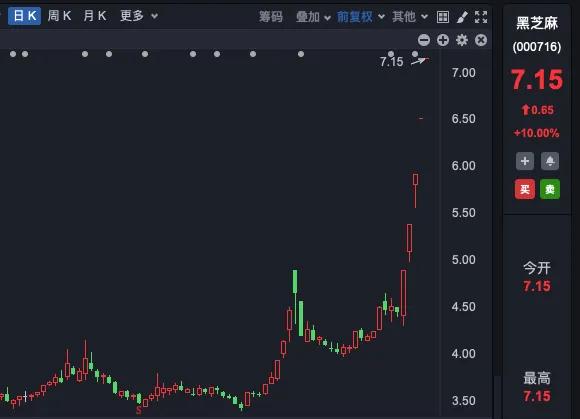Set a price alert with bell icon
Image resolution: width=580 pixels, height=419 pixels.
click(550, 161)
